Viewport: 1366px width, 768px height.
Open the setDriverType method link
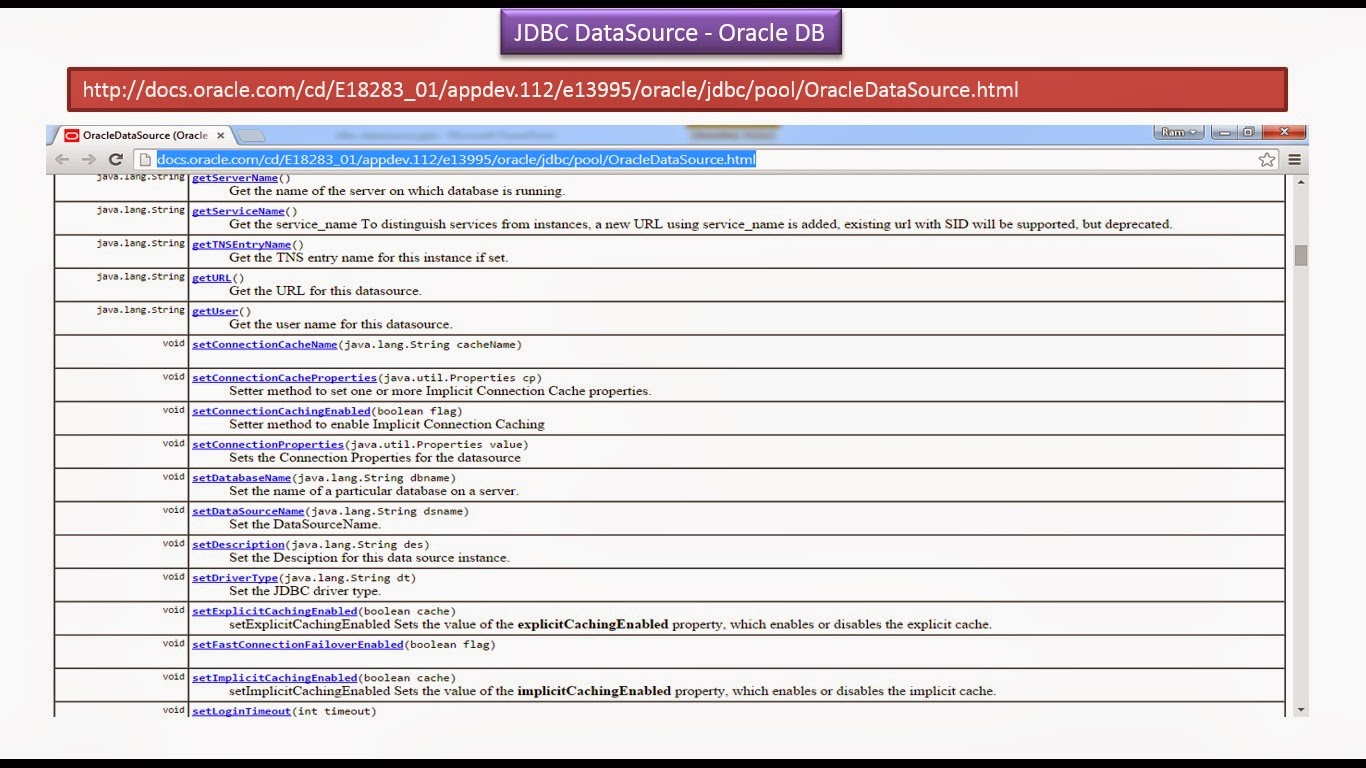pyautogui.click(x=235, y=578)
